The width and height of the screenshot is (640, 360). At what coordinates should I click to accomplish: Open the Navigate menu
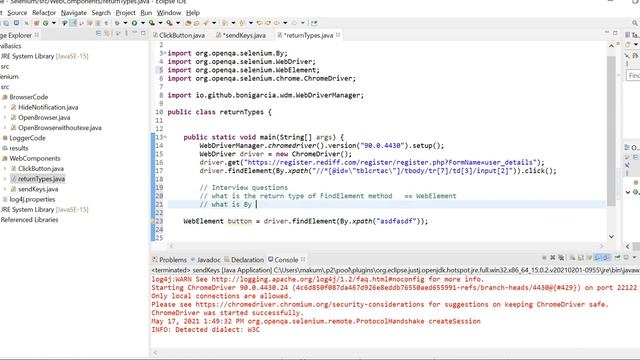[x=74, y=13]
